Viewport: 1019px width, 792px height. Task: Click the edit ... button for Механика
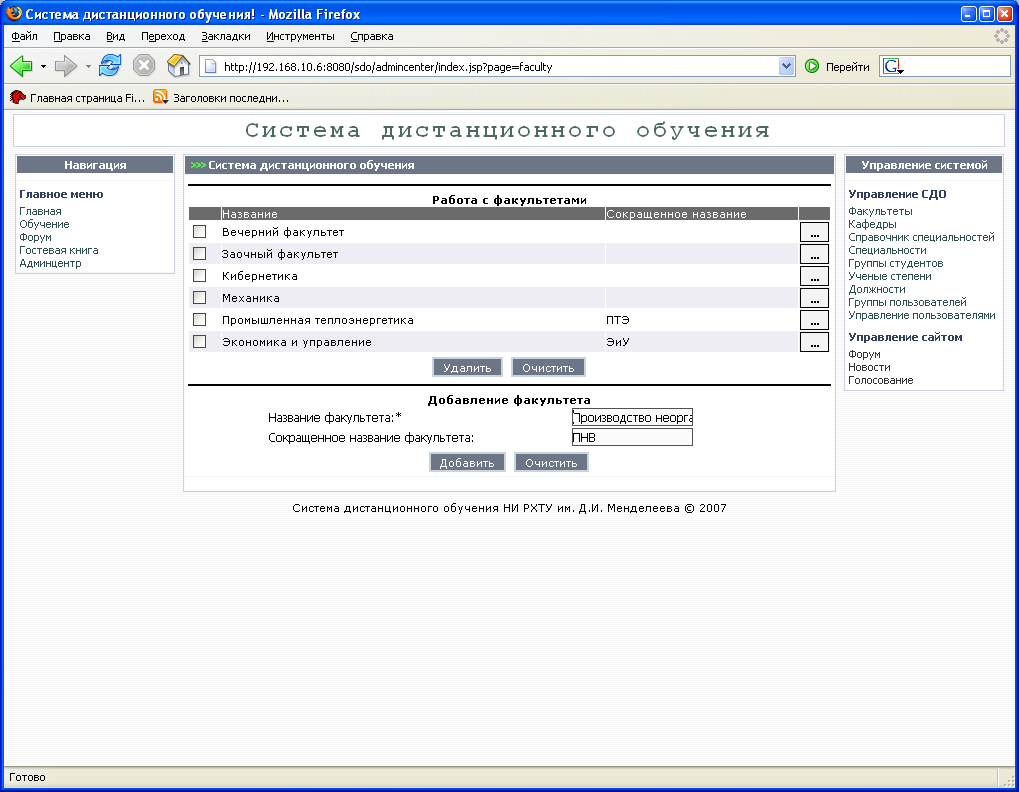click(x=814, y=298)
